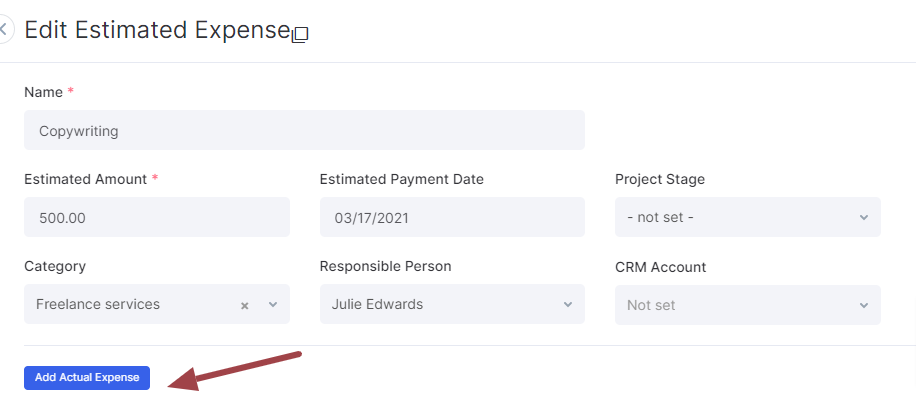The image size is (916, 405).
Task: Click the chevron arrow in Project Stage field
Action: tap(864, 217)
